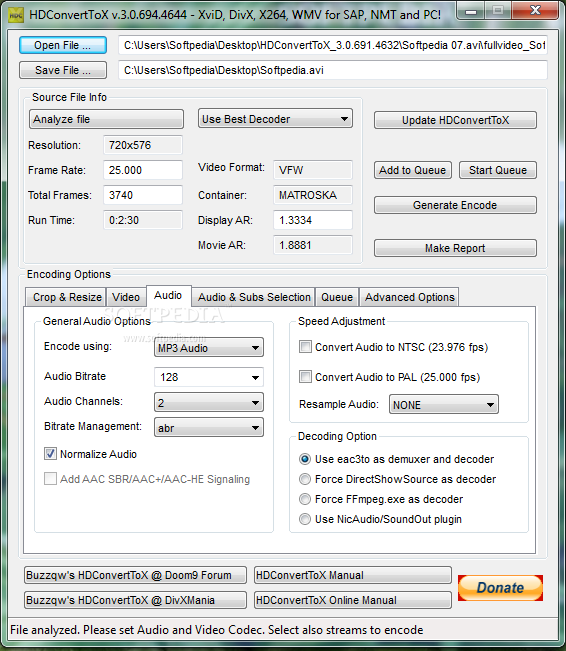Open the Advanced Options tab

pyautogui.click(x=409, y=297)
